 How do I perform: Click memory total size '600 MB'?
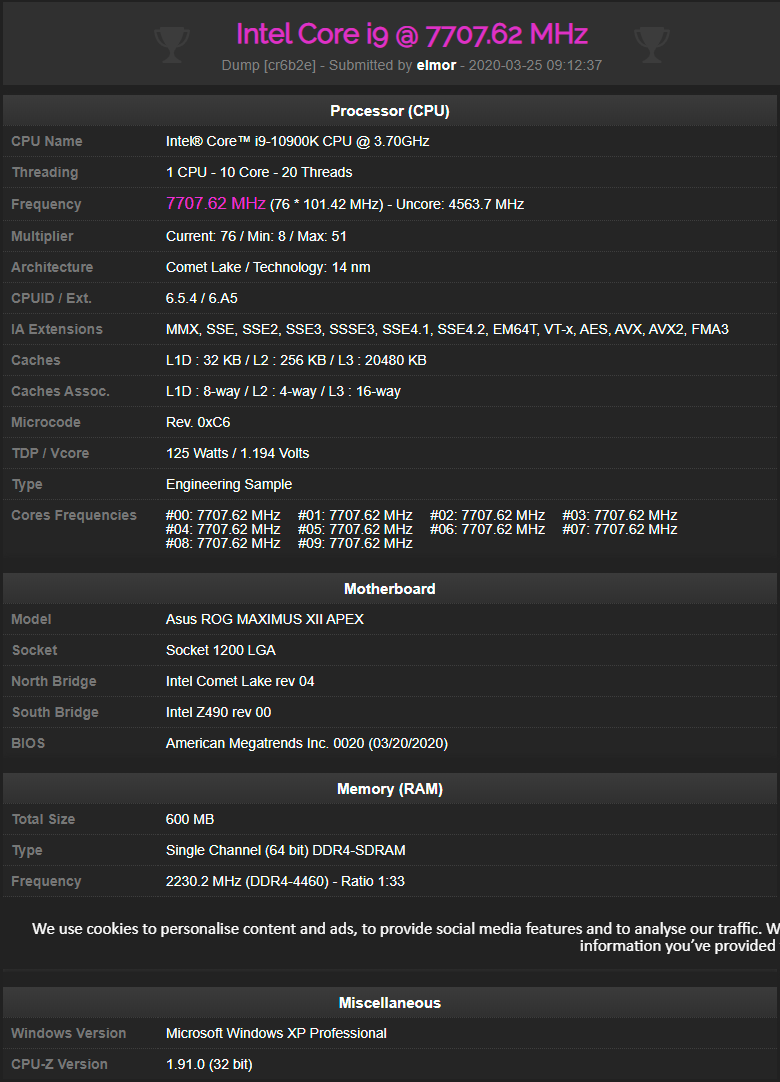[190, 819]
